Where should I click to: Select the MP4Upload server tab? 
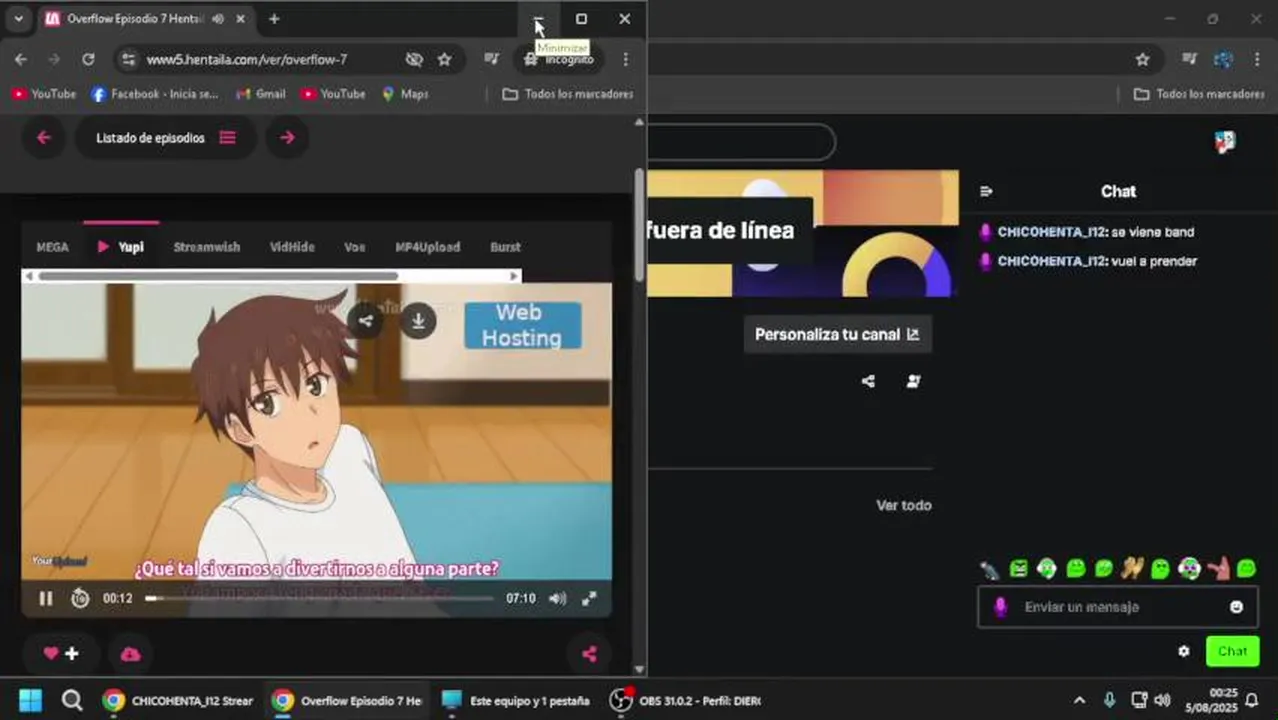click(x=428, y=247)
